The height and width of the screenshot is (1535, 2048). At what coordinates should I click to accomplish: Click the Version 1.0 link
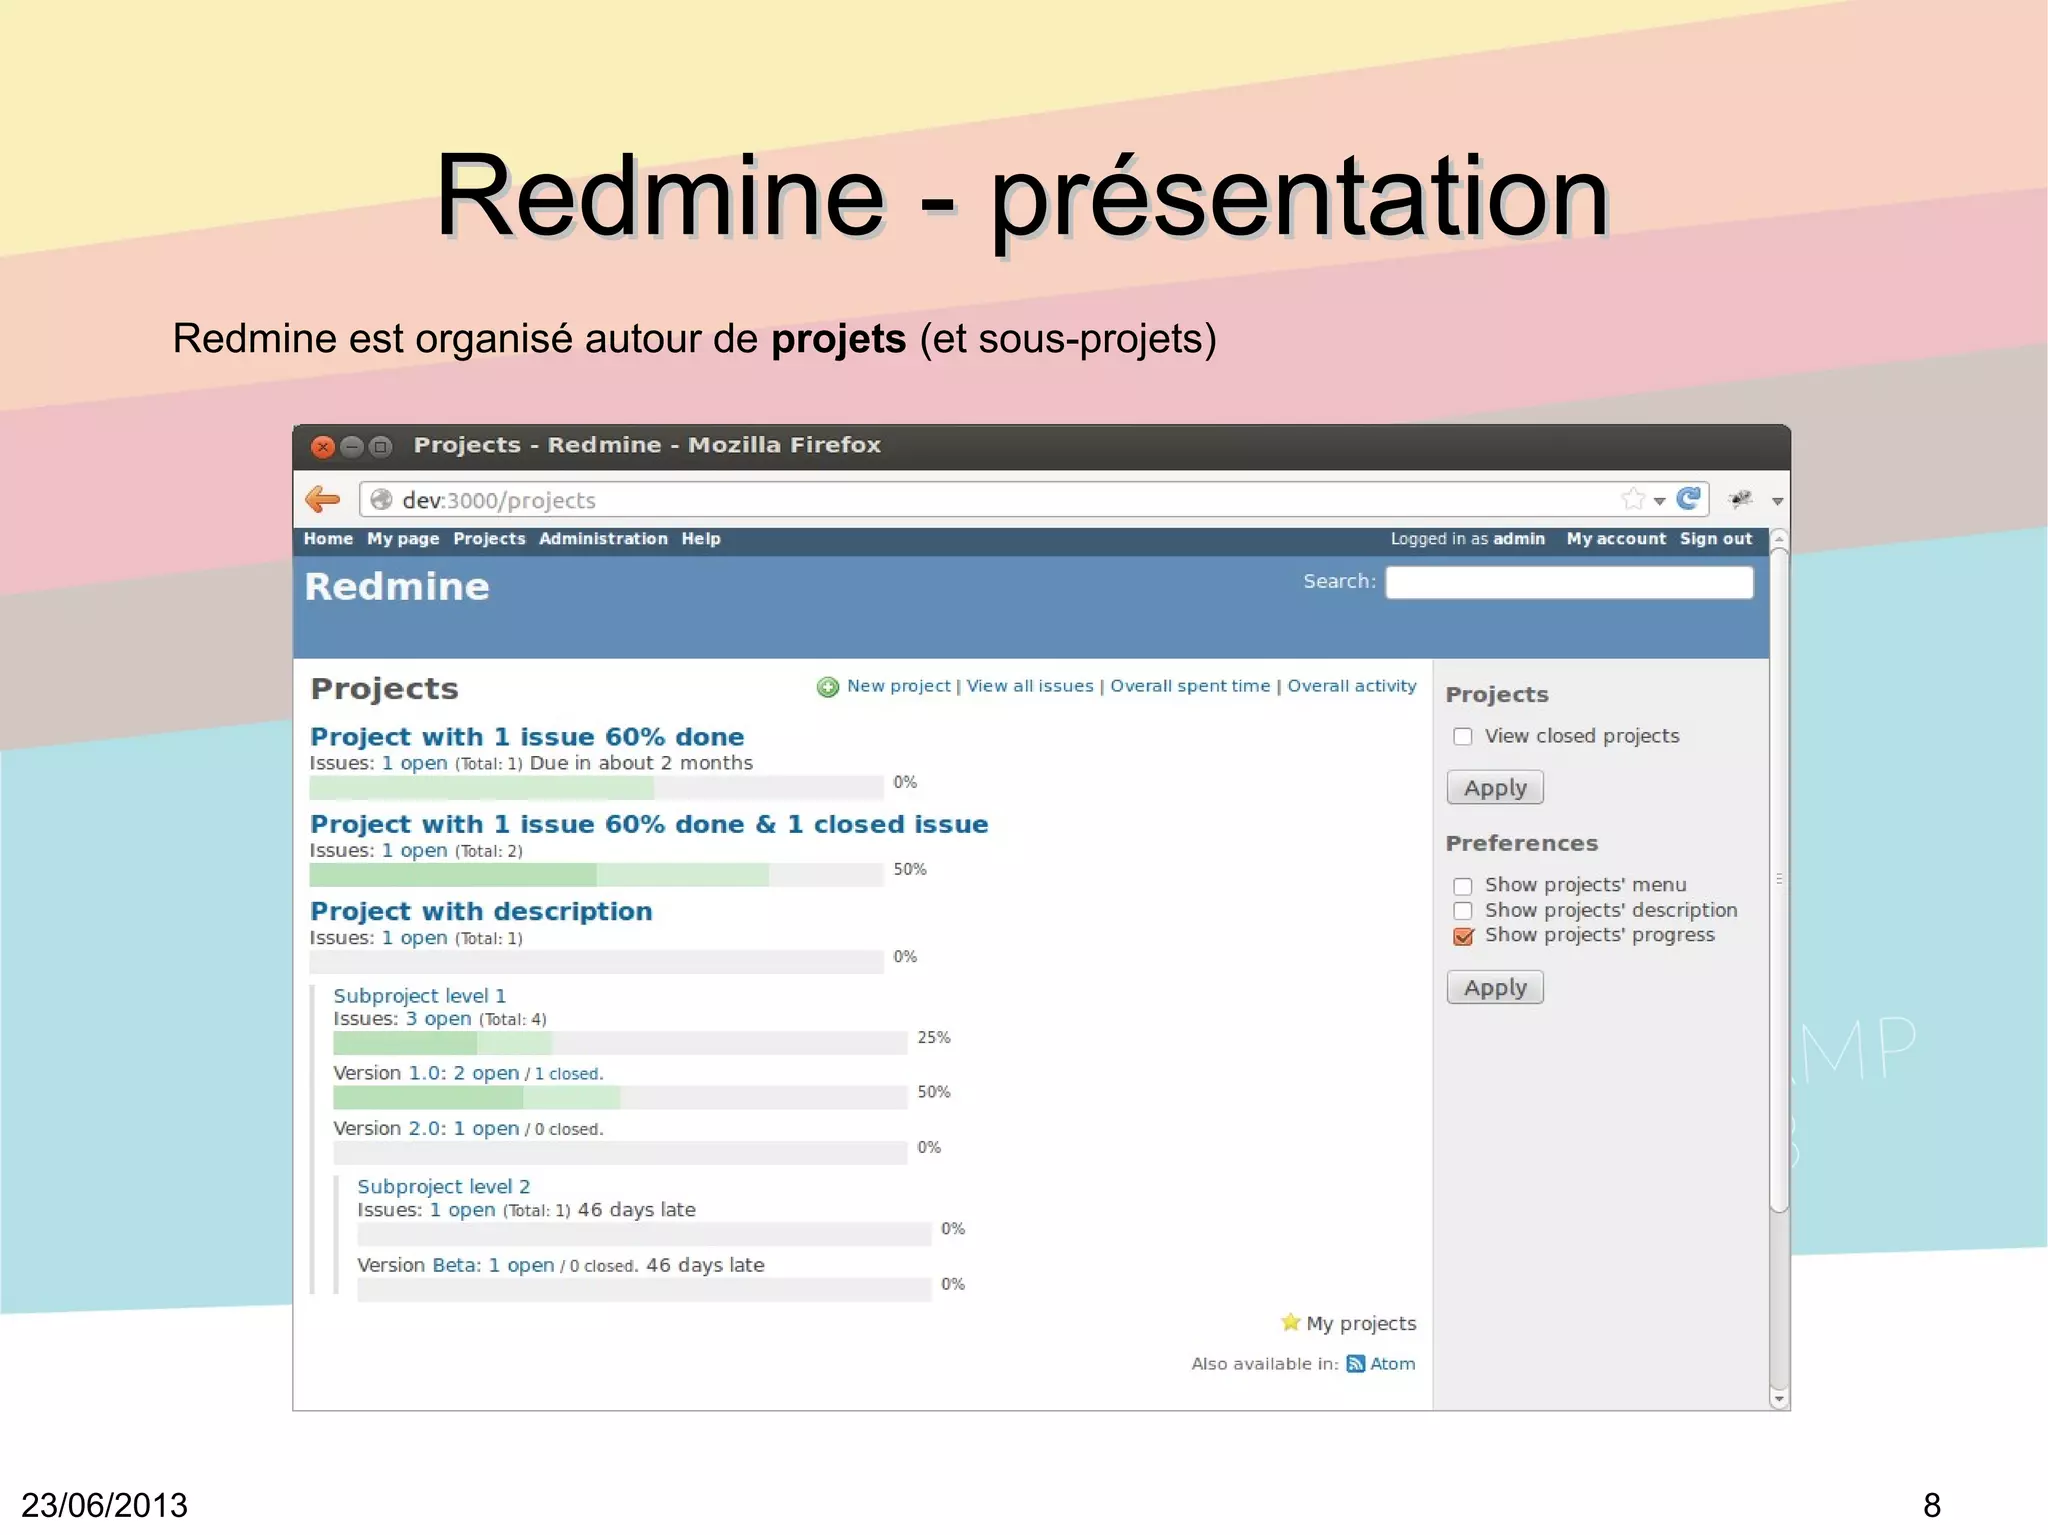[x=426, y=1073]
